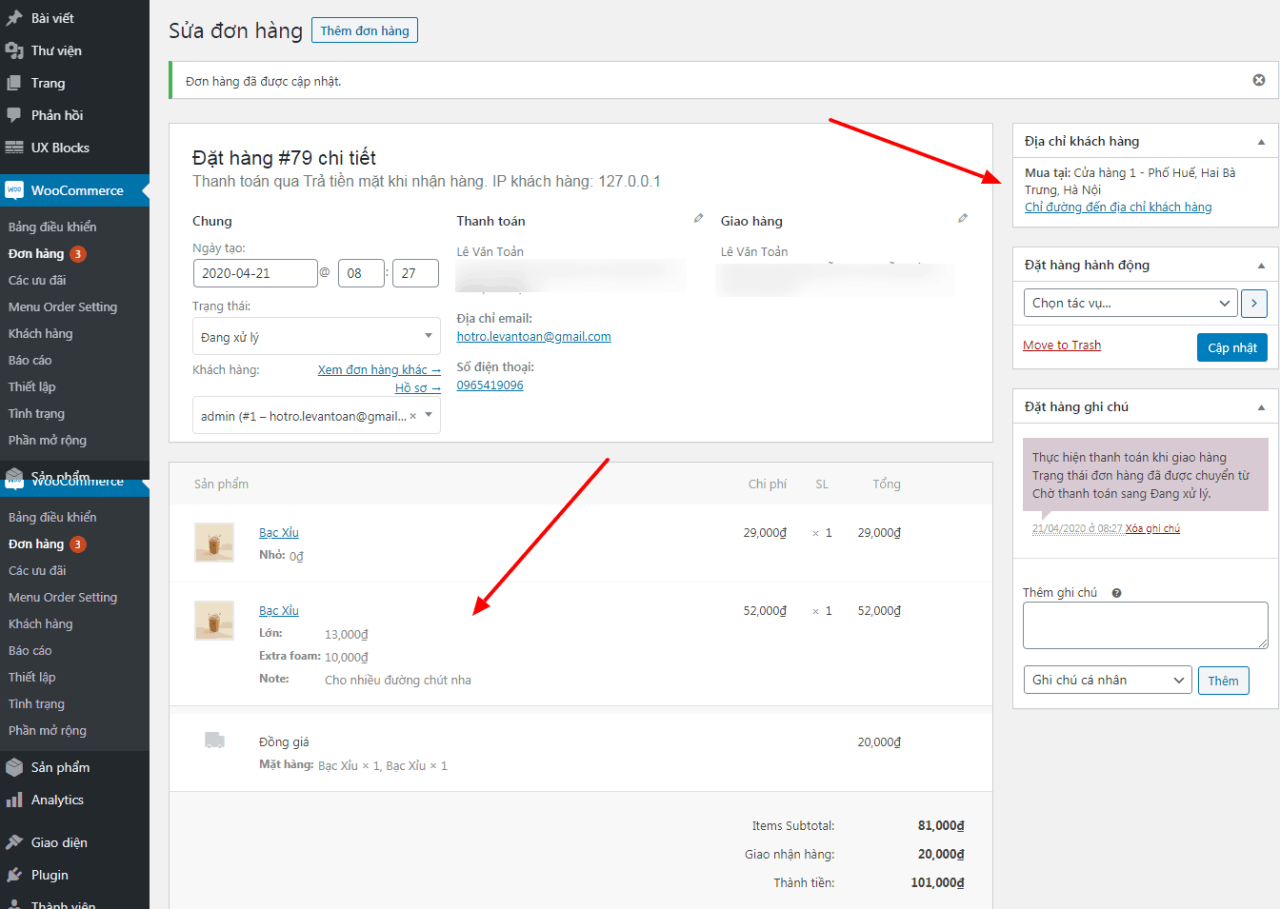This screenshot has width=1280, height=909.
Task: Click the Move to Trash link
Action: coord(1061,345)
